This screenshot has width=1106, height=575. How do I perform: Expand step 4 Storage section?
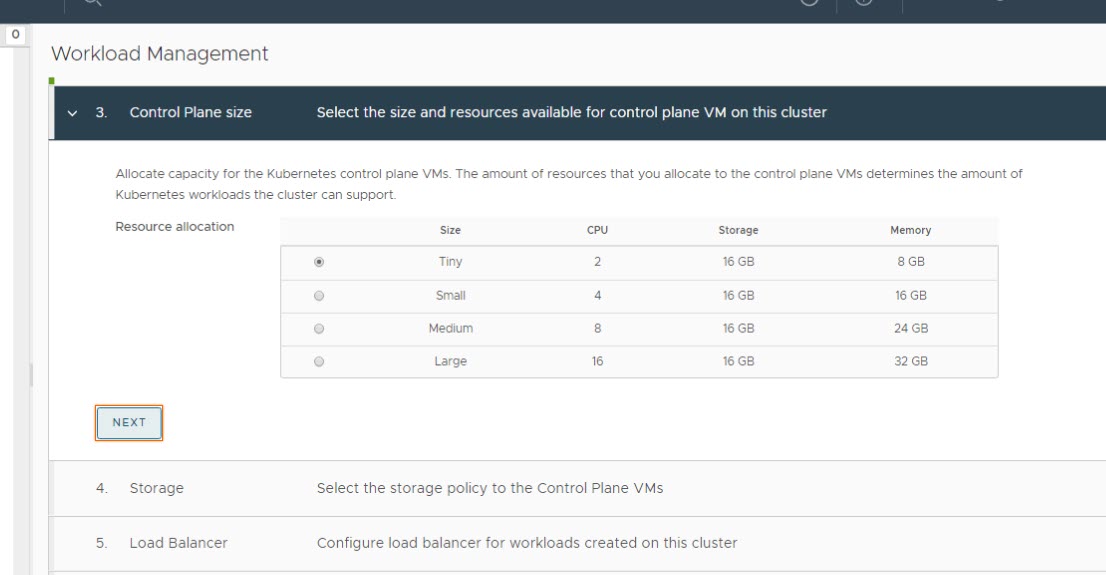(x=157, y=488)
